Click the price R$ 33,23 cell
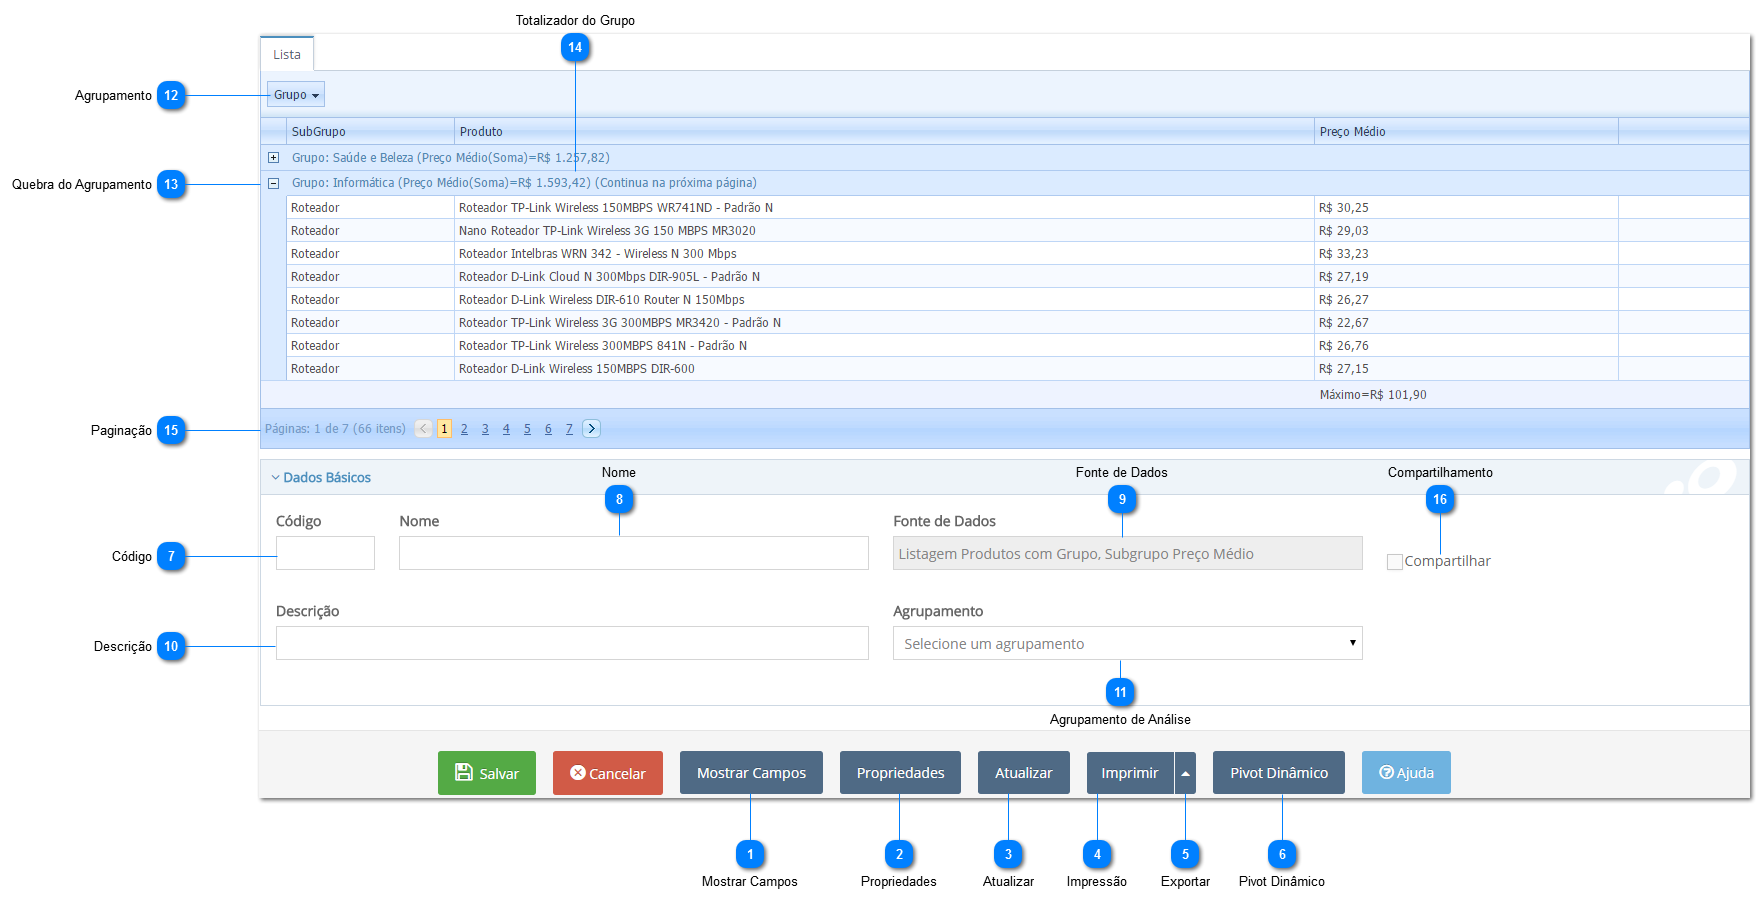The width and height of the screenshot is (1758, 905). tap(1466, 254)
